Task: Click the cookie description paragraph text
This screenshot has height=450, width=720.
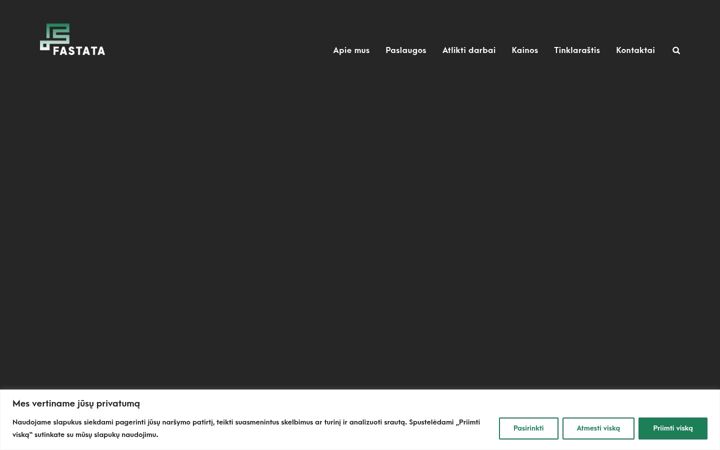Action: coord(246,428)
